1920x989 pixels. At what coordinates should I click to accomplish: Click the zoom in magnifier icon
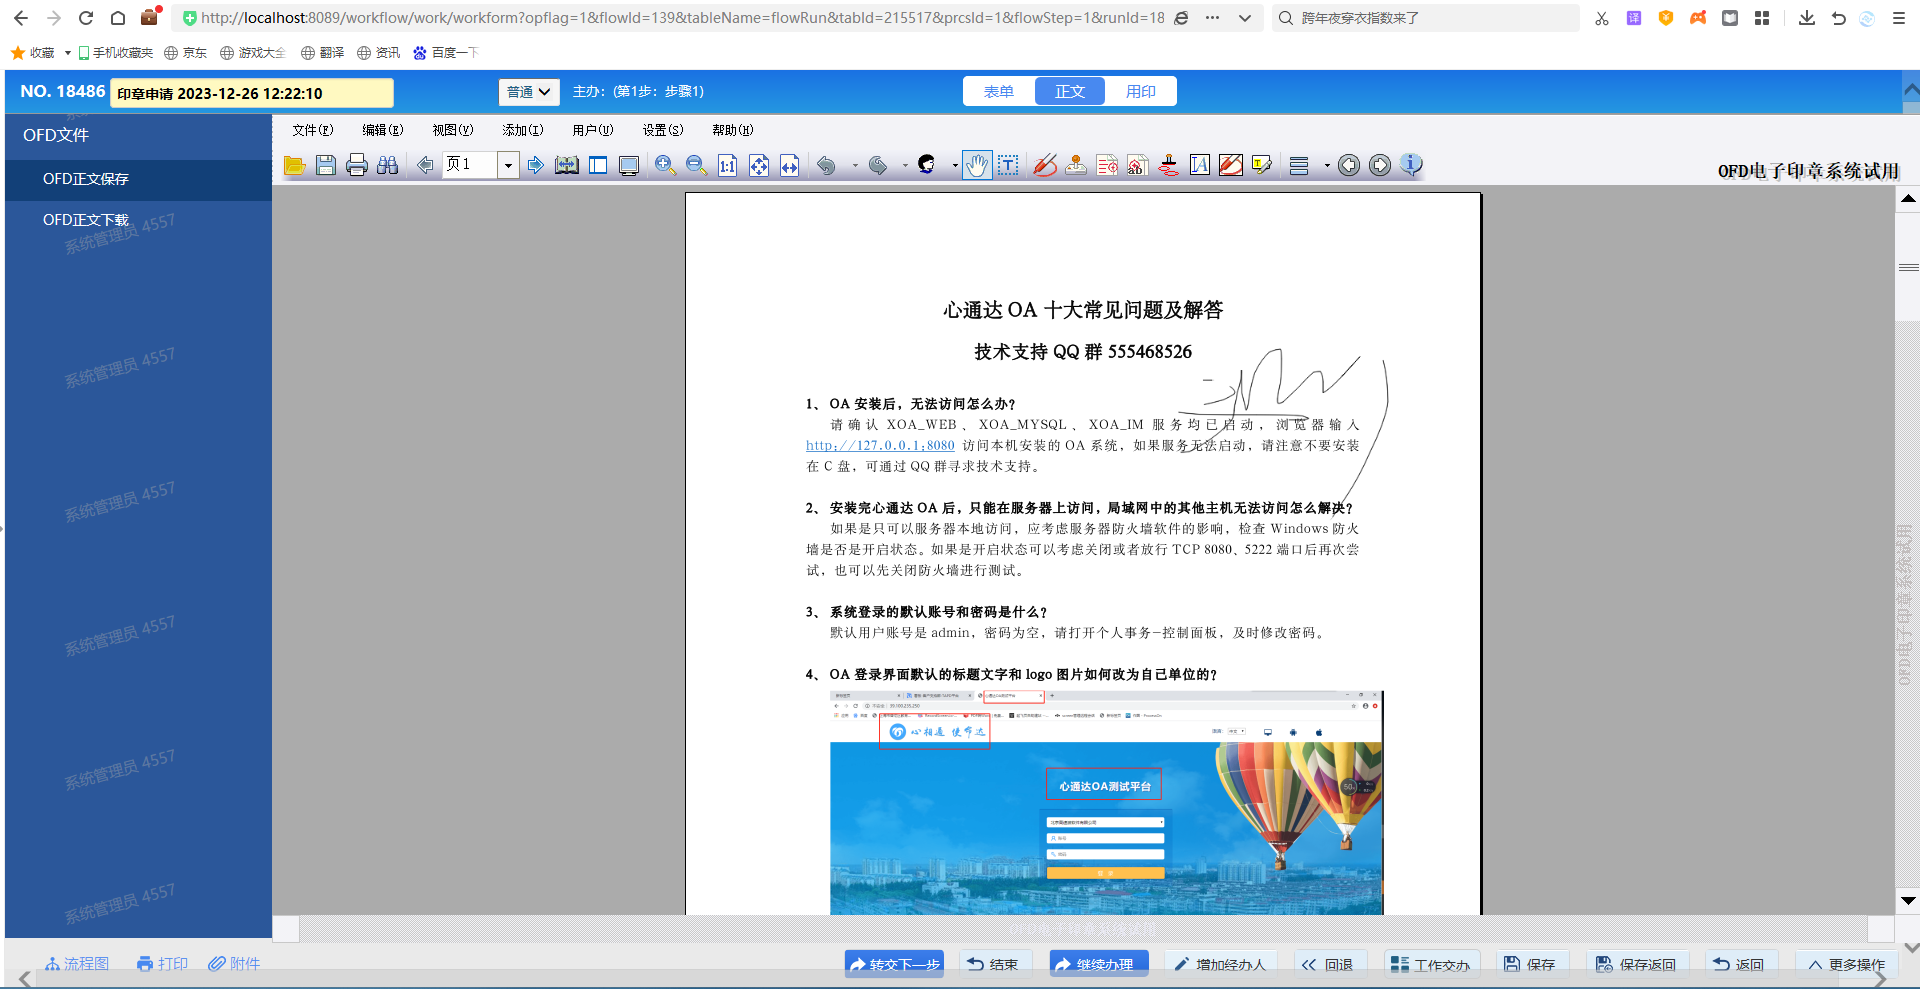pyautogui.click(x=665, y=165)
